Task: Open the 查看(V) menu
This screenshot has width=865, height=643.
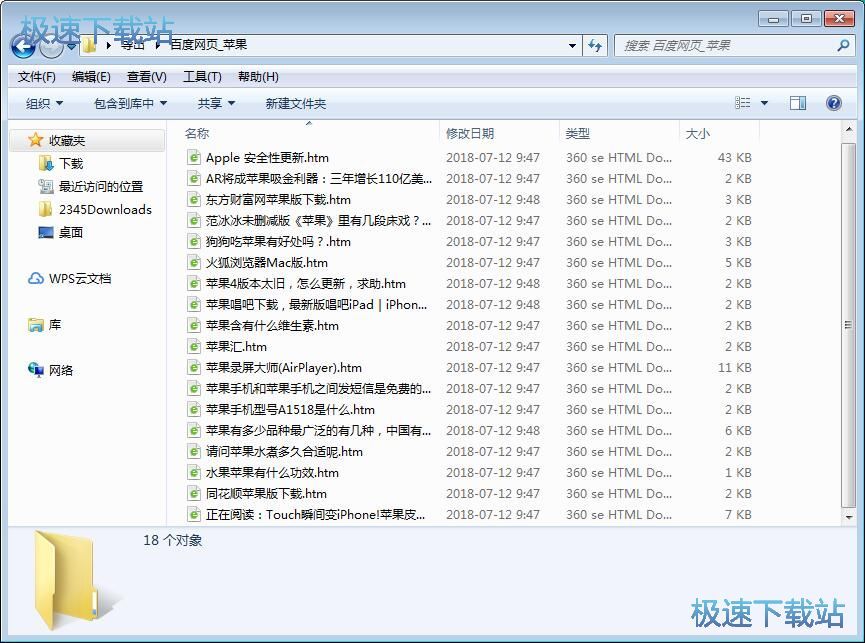Action: pyautogui.click(x=146, y=77)
